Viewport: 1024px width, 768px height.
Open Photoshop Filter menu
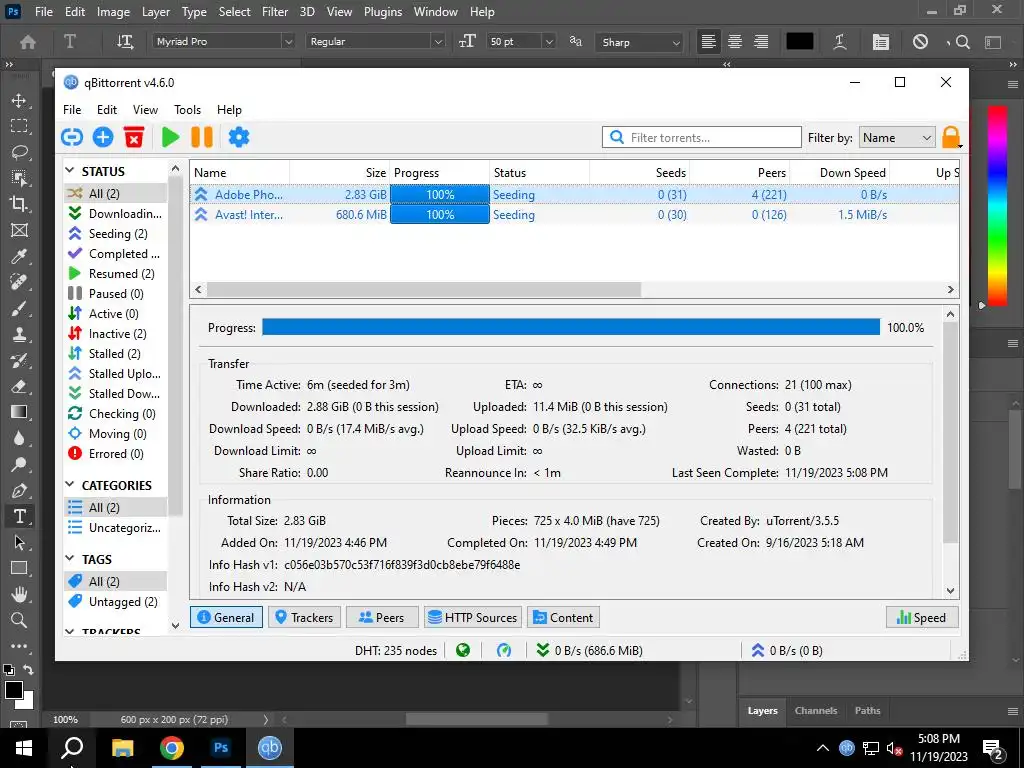(275, 12)
